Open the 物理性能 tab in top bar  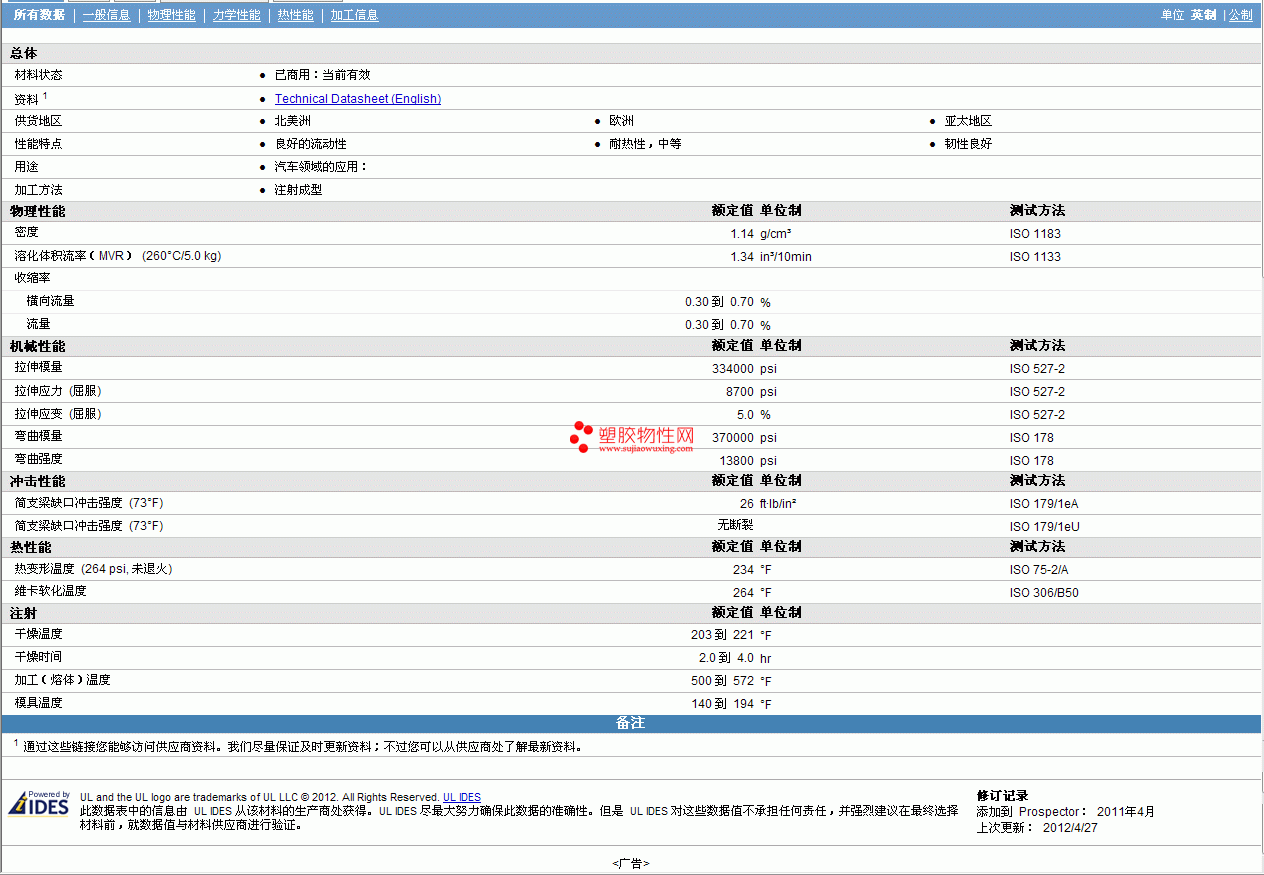coord(171,15)
